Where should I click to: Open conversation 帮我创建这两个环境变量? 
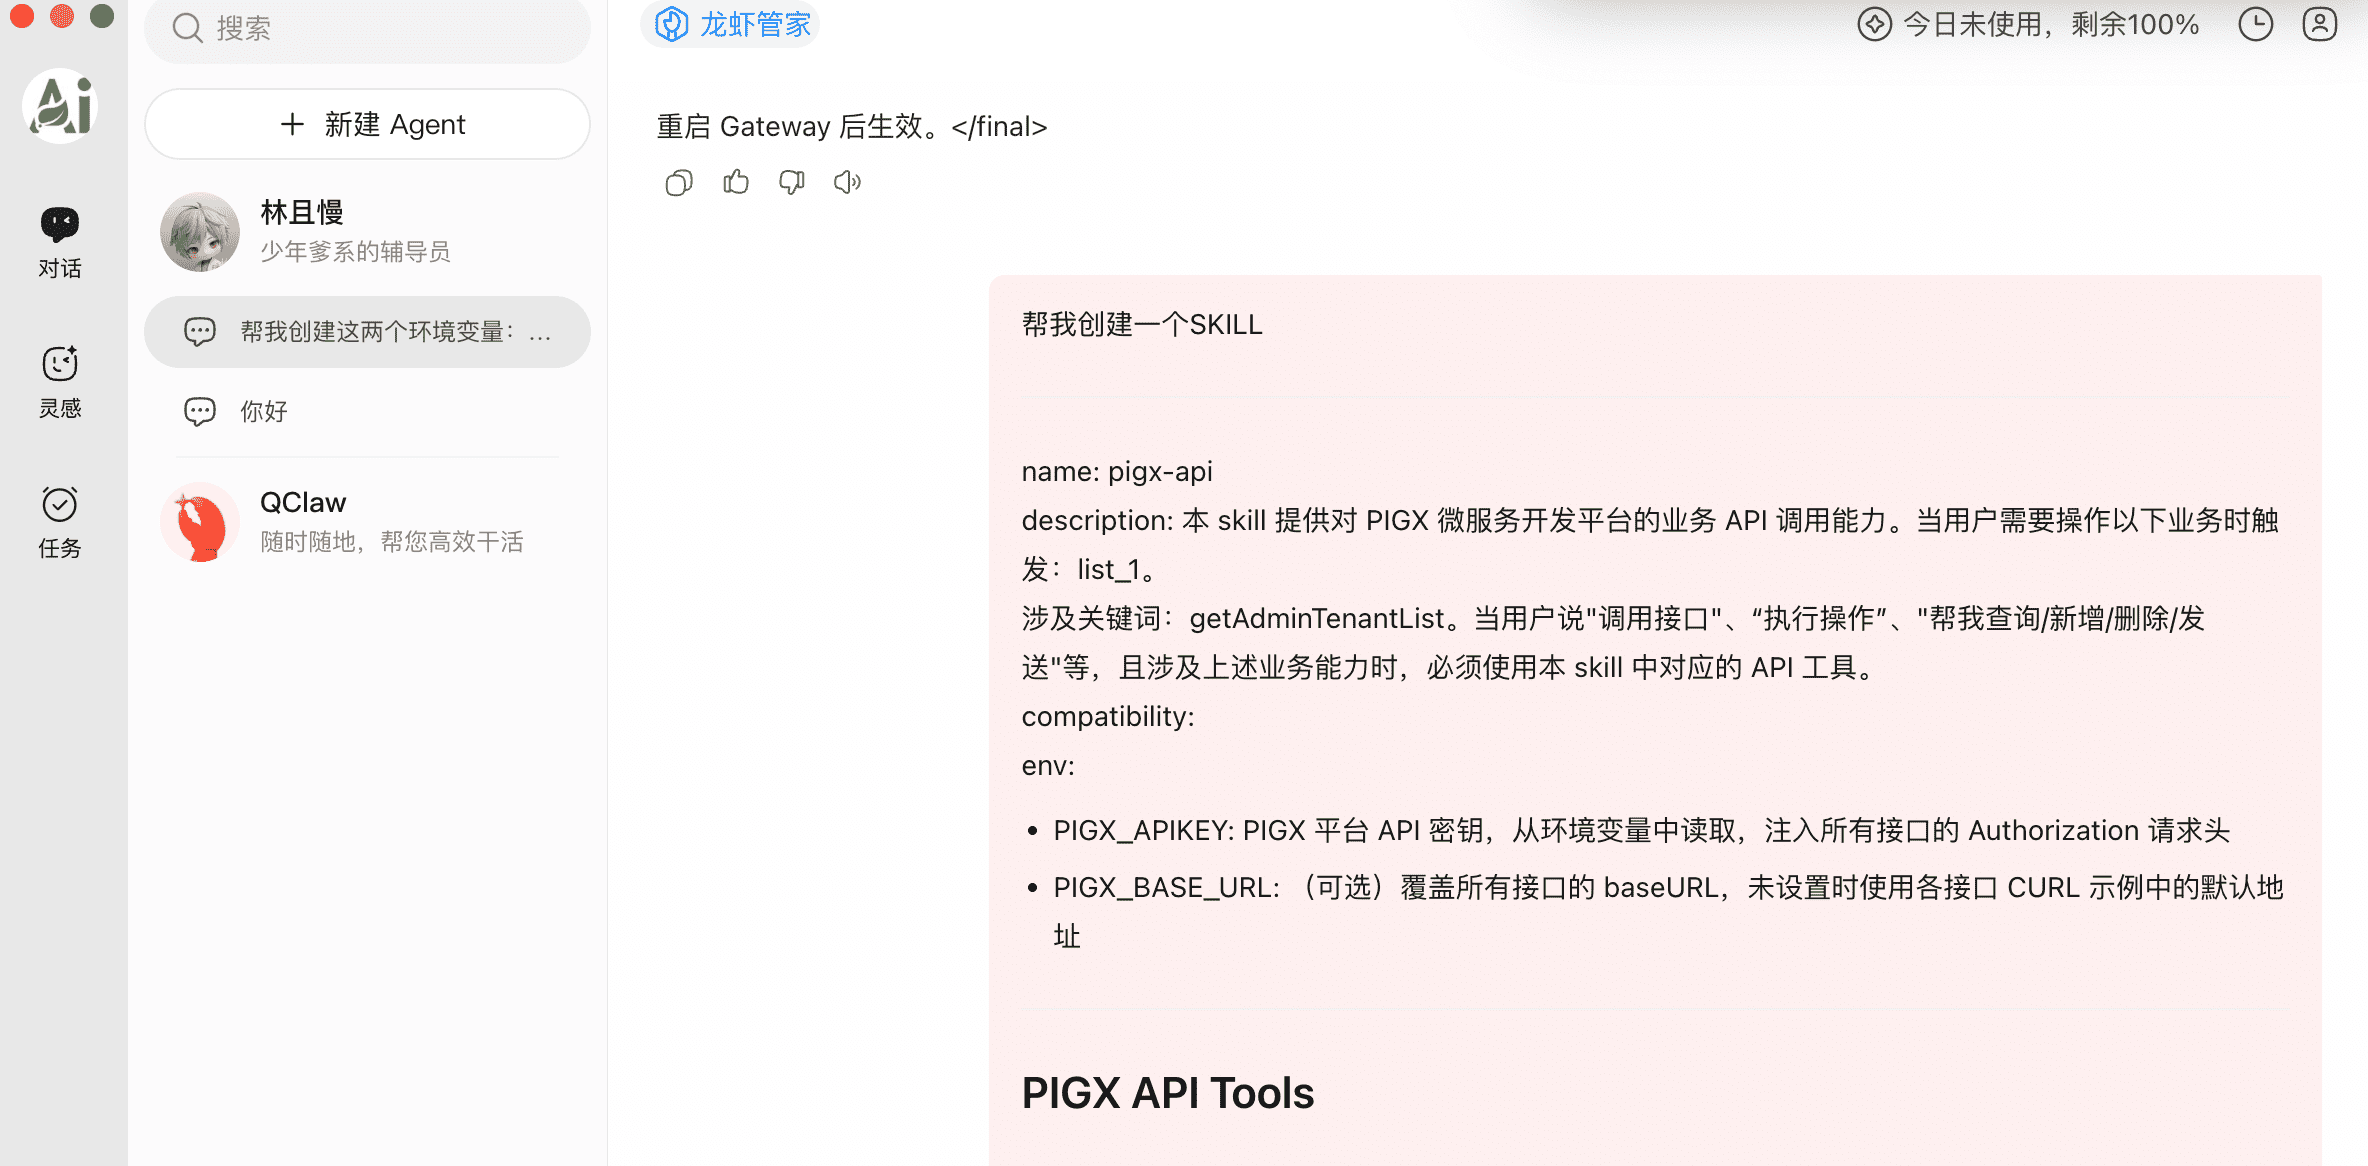[x=367, y=332]
